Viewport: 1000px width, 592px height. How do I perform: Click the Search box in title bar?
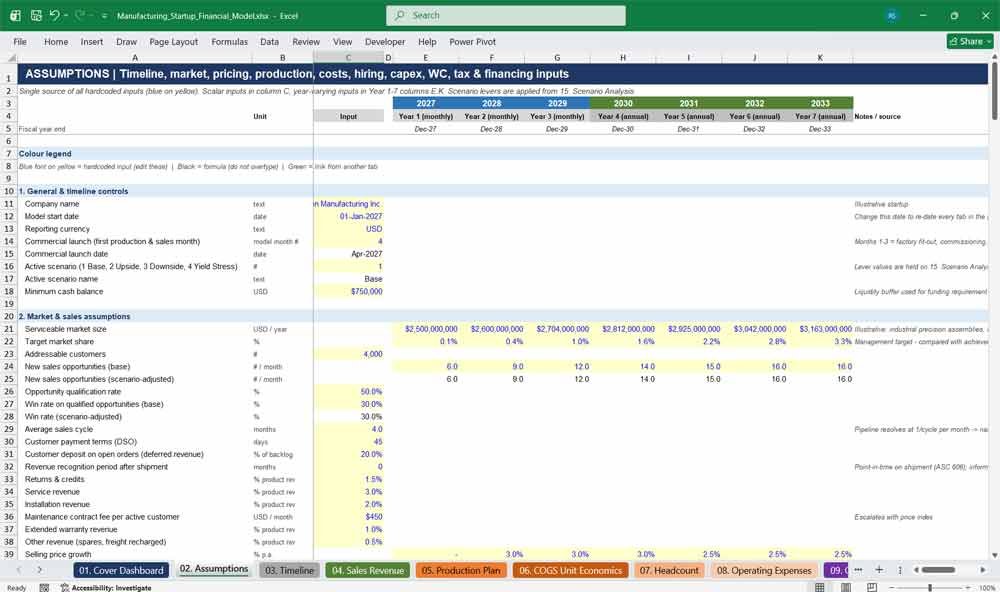[506, 15]
